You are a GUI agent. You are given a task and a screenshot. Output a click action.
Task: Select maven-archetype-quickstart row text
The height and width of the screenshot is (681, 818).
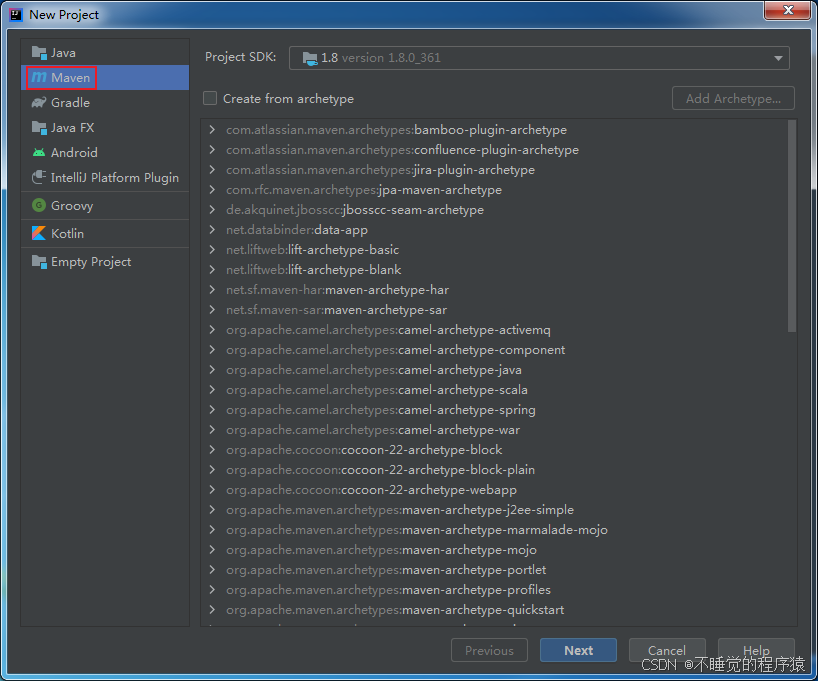(395, 610)
